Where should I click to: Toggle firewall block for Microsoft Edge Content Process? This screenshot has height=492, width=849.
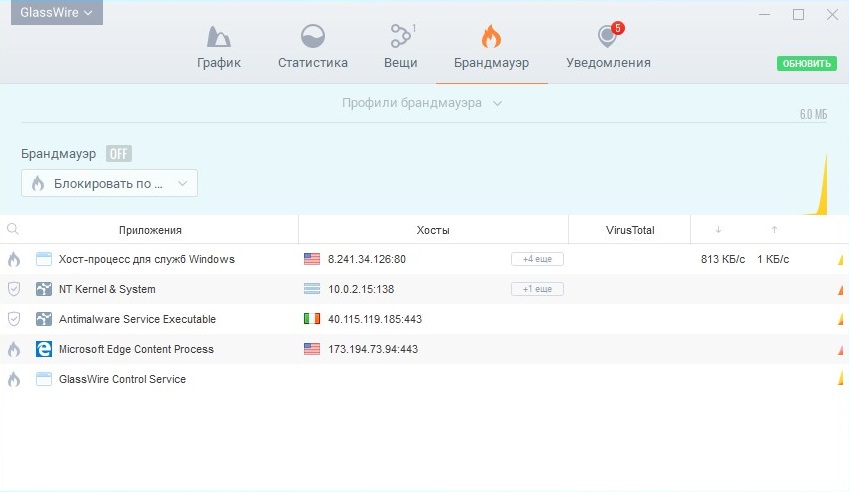[14, 349]
